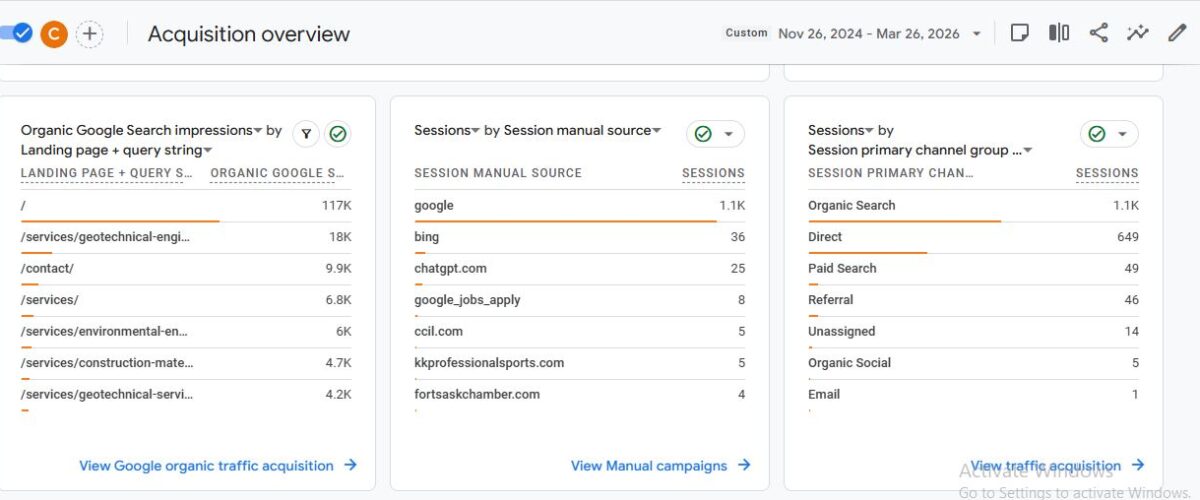Screen dimensions: 1200x500
Task: Open the date range dropdown
Action: click(976, 34)
